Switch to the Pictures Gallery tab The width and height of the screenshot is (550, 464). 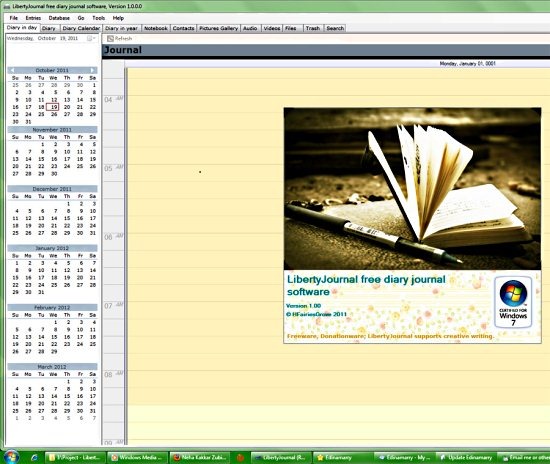pyautogui.click(x=219, y=28)
